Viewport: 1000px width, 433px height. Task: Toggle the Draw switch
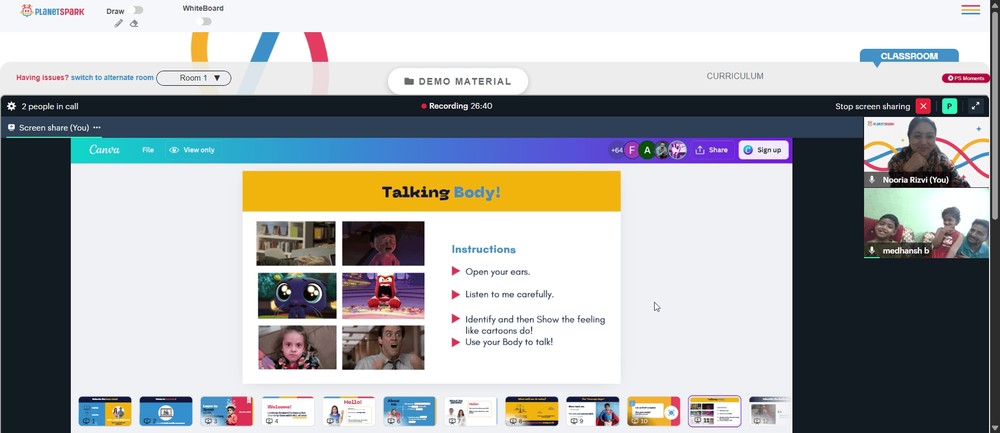[135, 10]
